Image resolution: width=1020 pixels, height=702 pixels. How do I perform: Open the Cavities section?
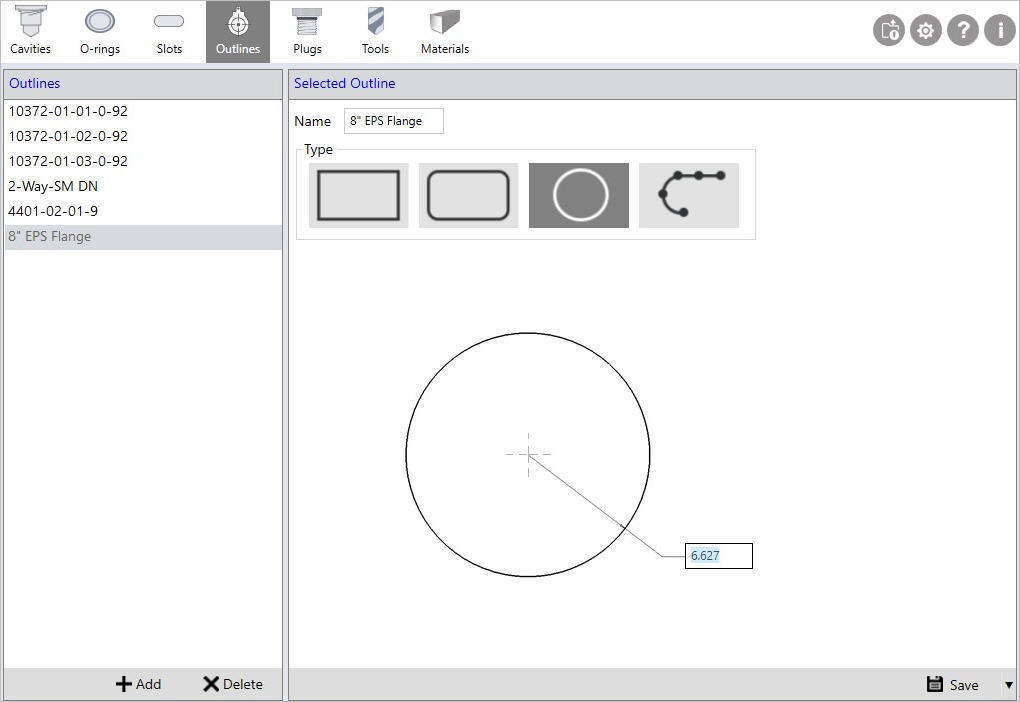(x=31, y=31)
